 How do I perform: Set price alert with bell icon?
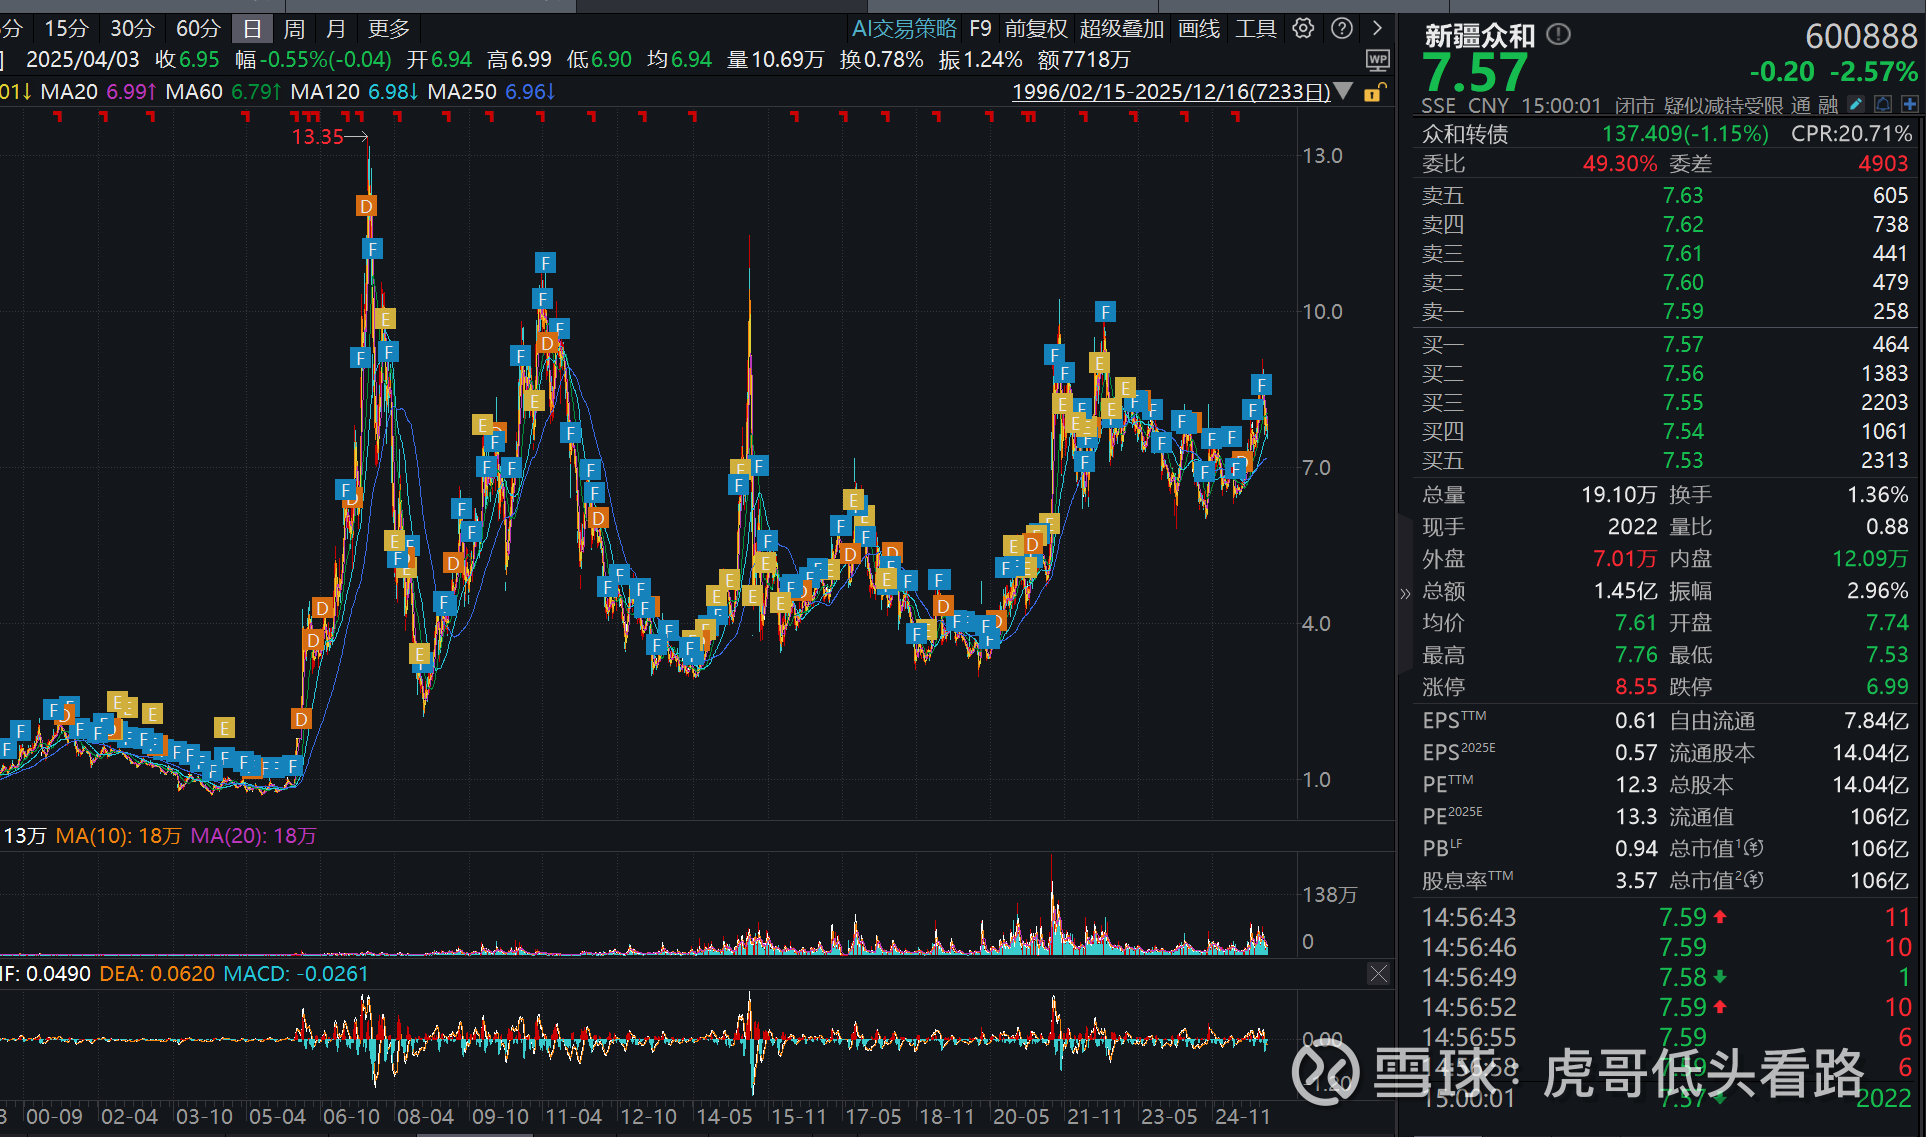1882,104
